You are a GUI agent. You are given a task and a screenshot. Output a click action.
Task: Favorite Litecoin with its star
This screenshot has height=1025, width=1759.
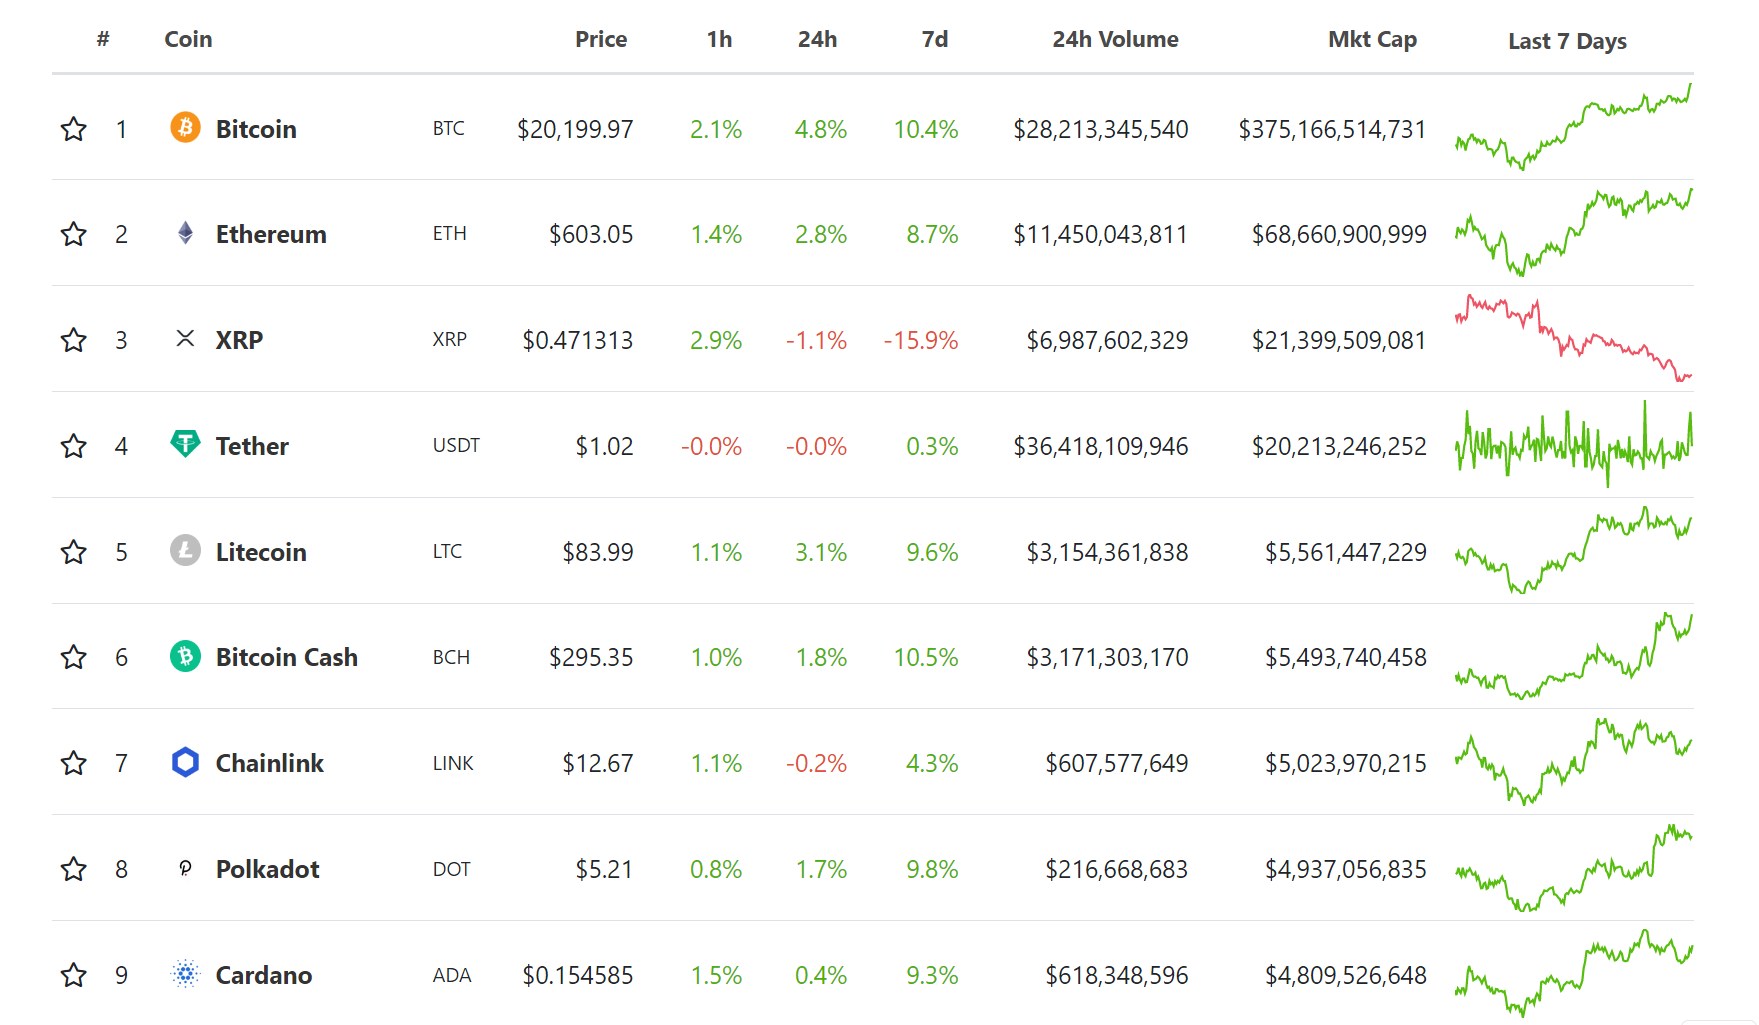(74, 552)
